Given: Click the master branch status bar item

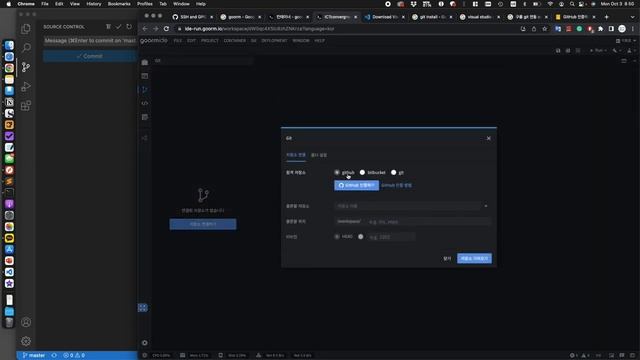Looking at the screenshot, I should click(x=34, y=356).
